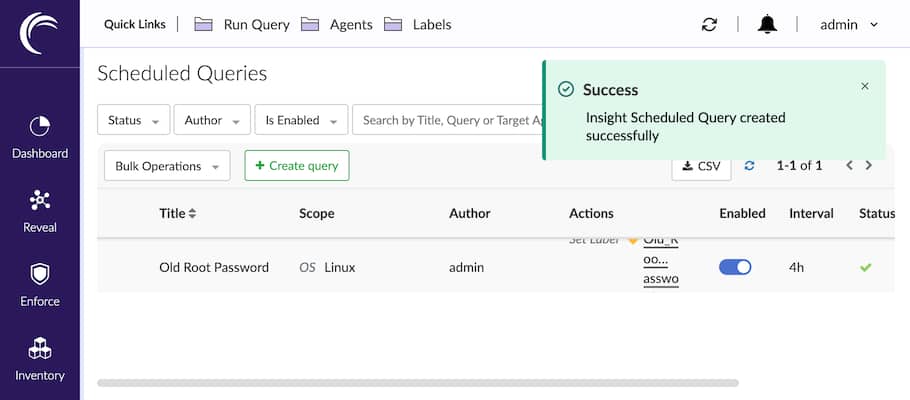Dismiss the Success notification
Image resolution: width=910 pixels, height=400 pixels.
tap(865, 86)
